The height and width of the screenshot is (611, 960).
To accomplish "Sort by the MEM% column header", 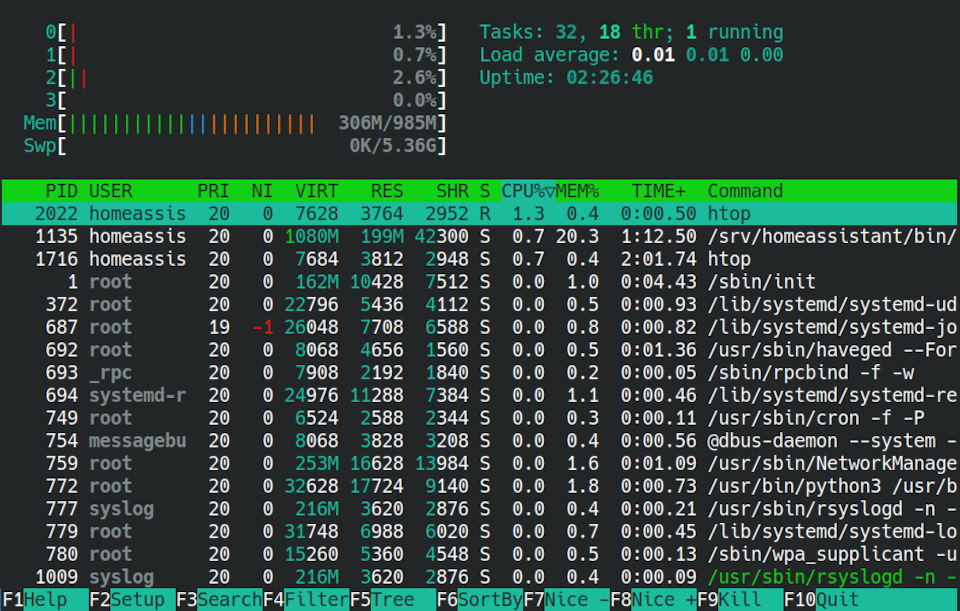I will (577, 191).
